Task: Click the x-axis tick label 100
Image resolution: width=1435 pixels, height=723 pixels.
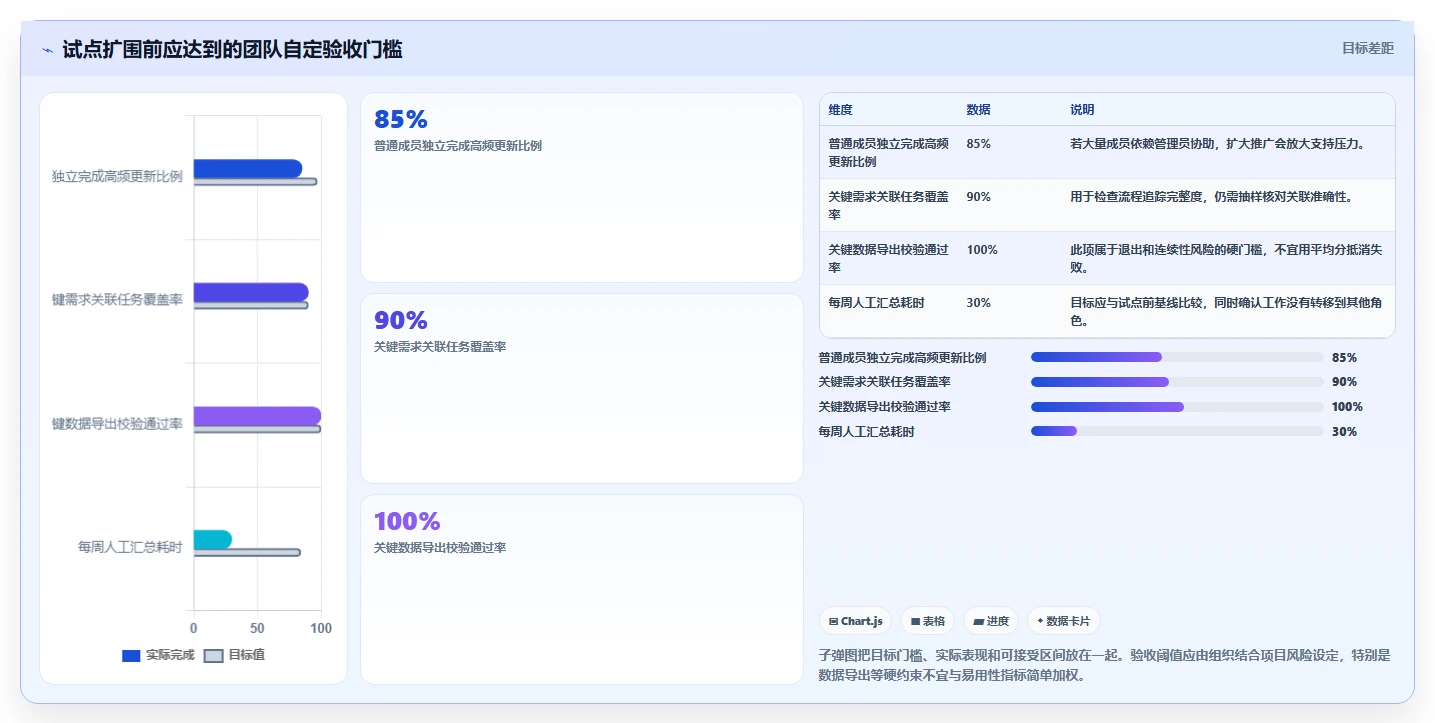Action: [321, 628]
